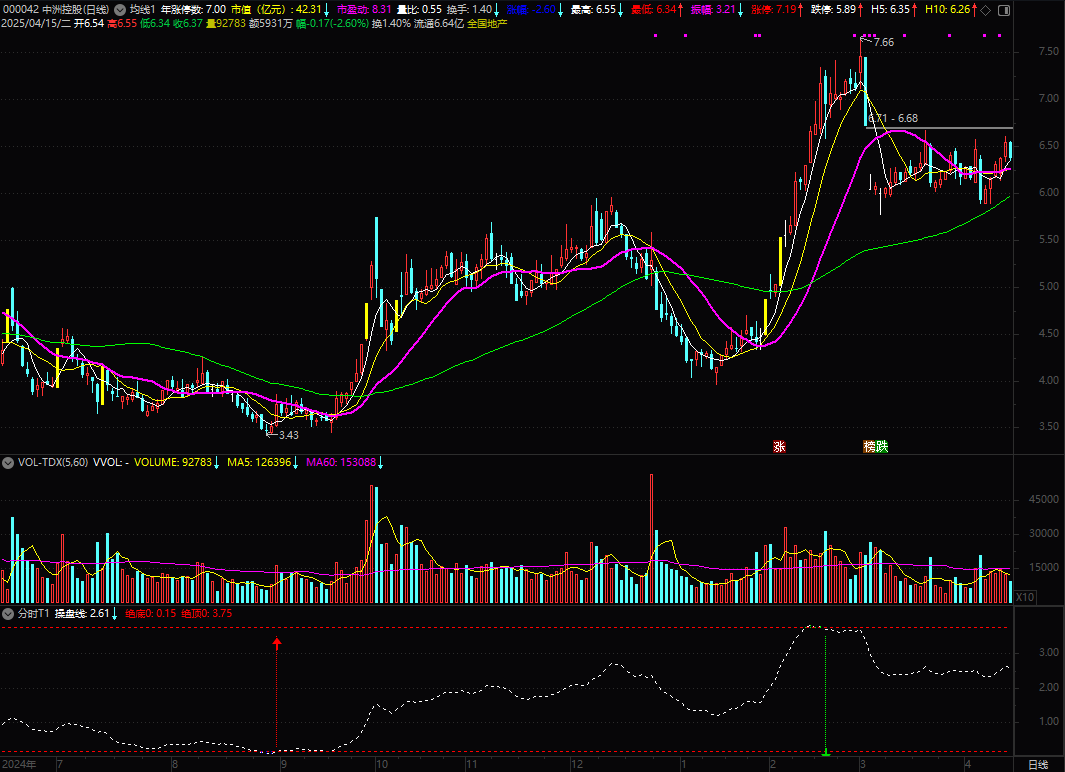The height and width of the screenshot is (772, 1065).
Task: Click the 45000 volume axis label
Action: click(x=1044, y=499)
